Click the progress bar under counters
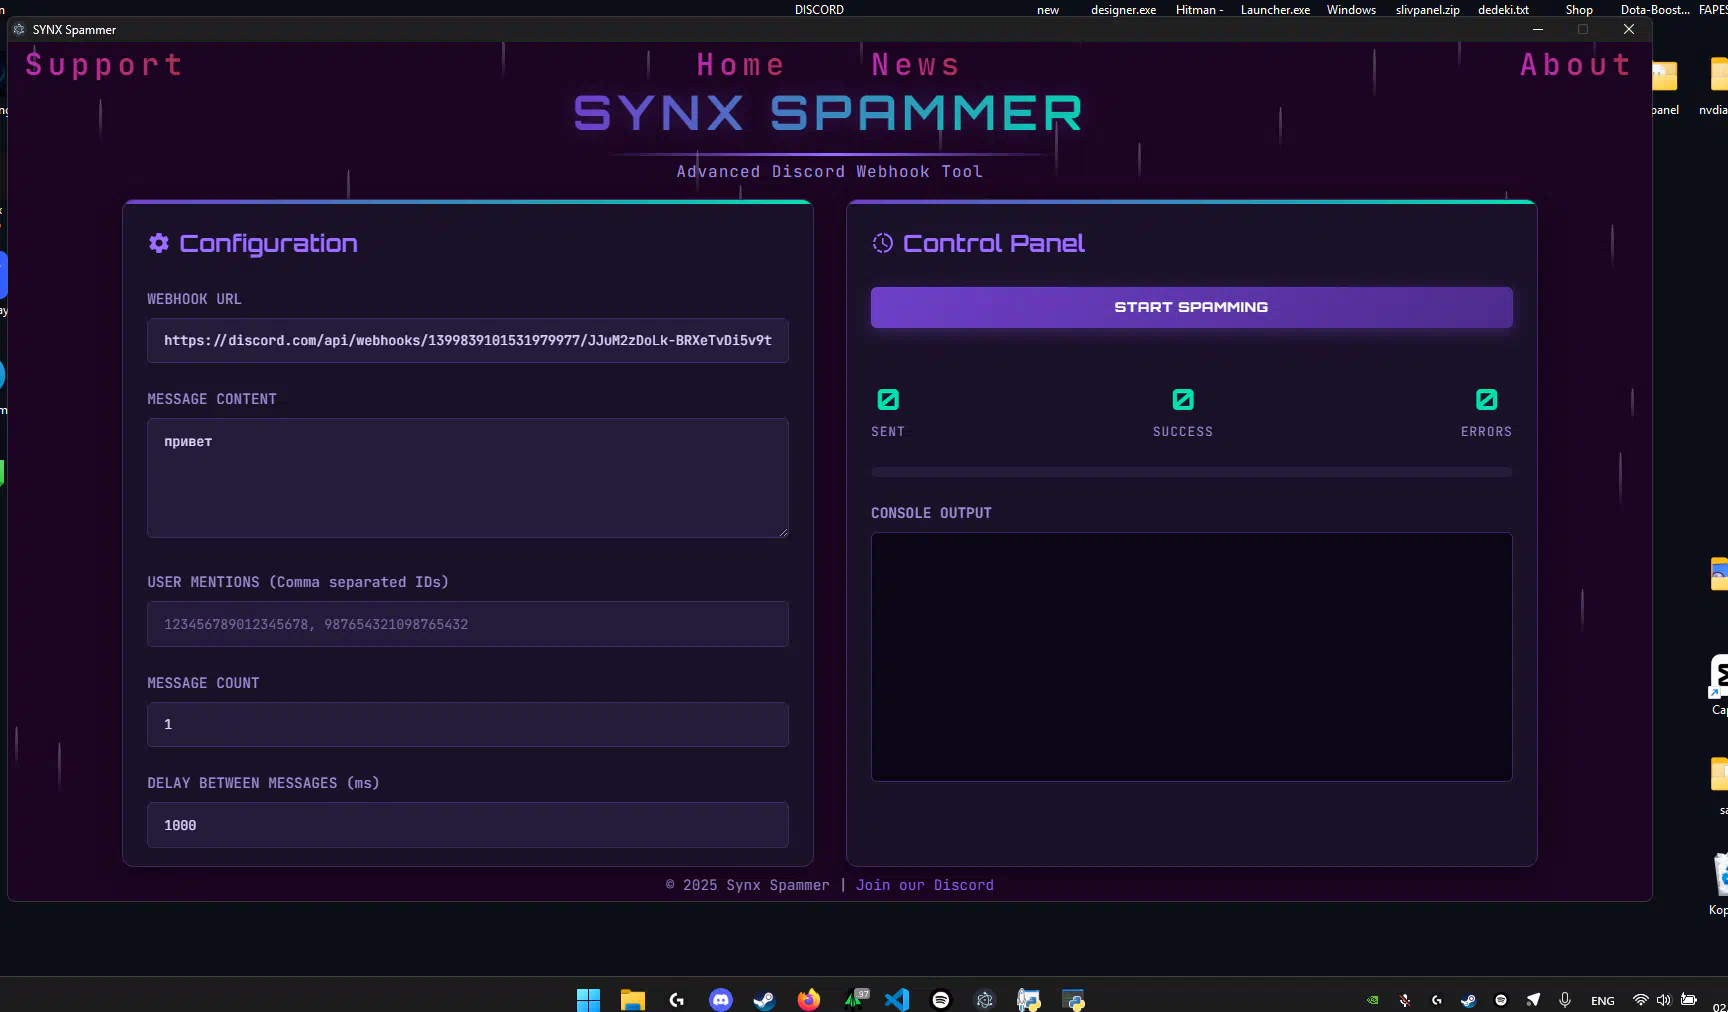Viewport: 1728px width, 1012px height. 1191,472
